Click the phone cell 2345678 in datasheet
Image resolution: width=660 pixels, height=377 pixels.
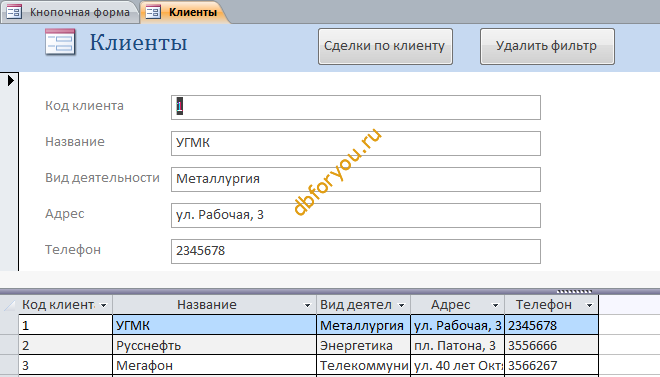tap(551, 325)
